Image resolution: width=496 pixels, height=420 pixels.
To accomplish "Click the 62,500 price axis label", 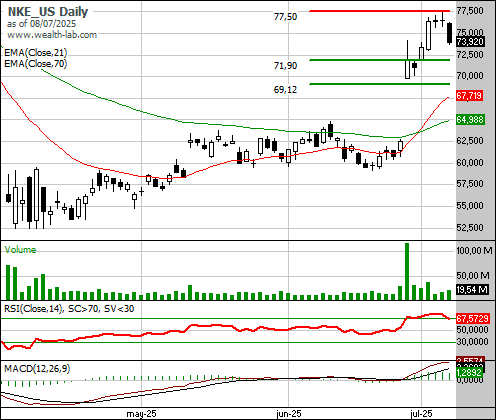I will pyautogui.click(x=470, y=141).
